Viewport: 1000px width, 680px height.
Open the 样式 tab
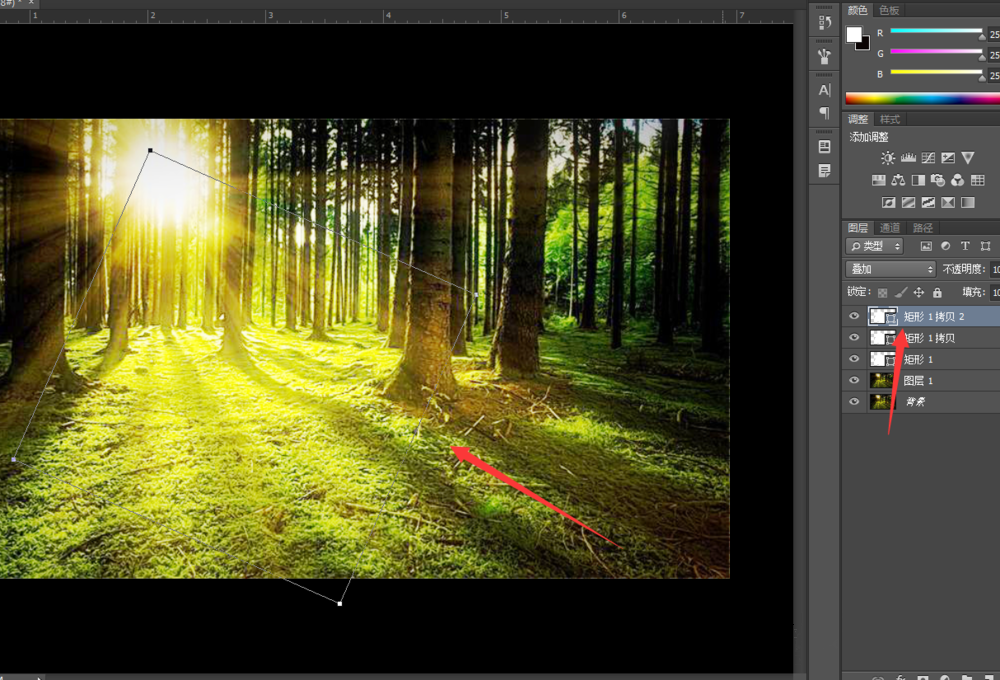pyautogui.click(x=889, y=119)
